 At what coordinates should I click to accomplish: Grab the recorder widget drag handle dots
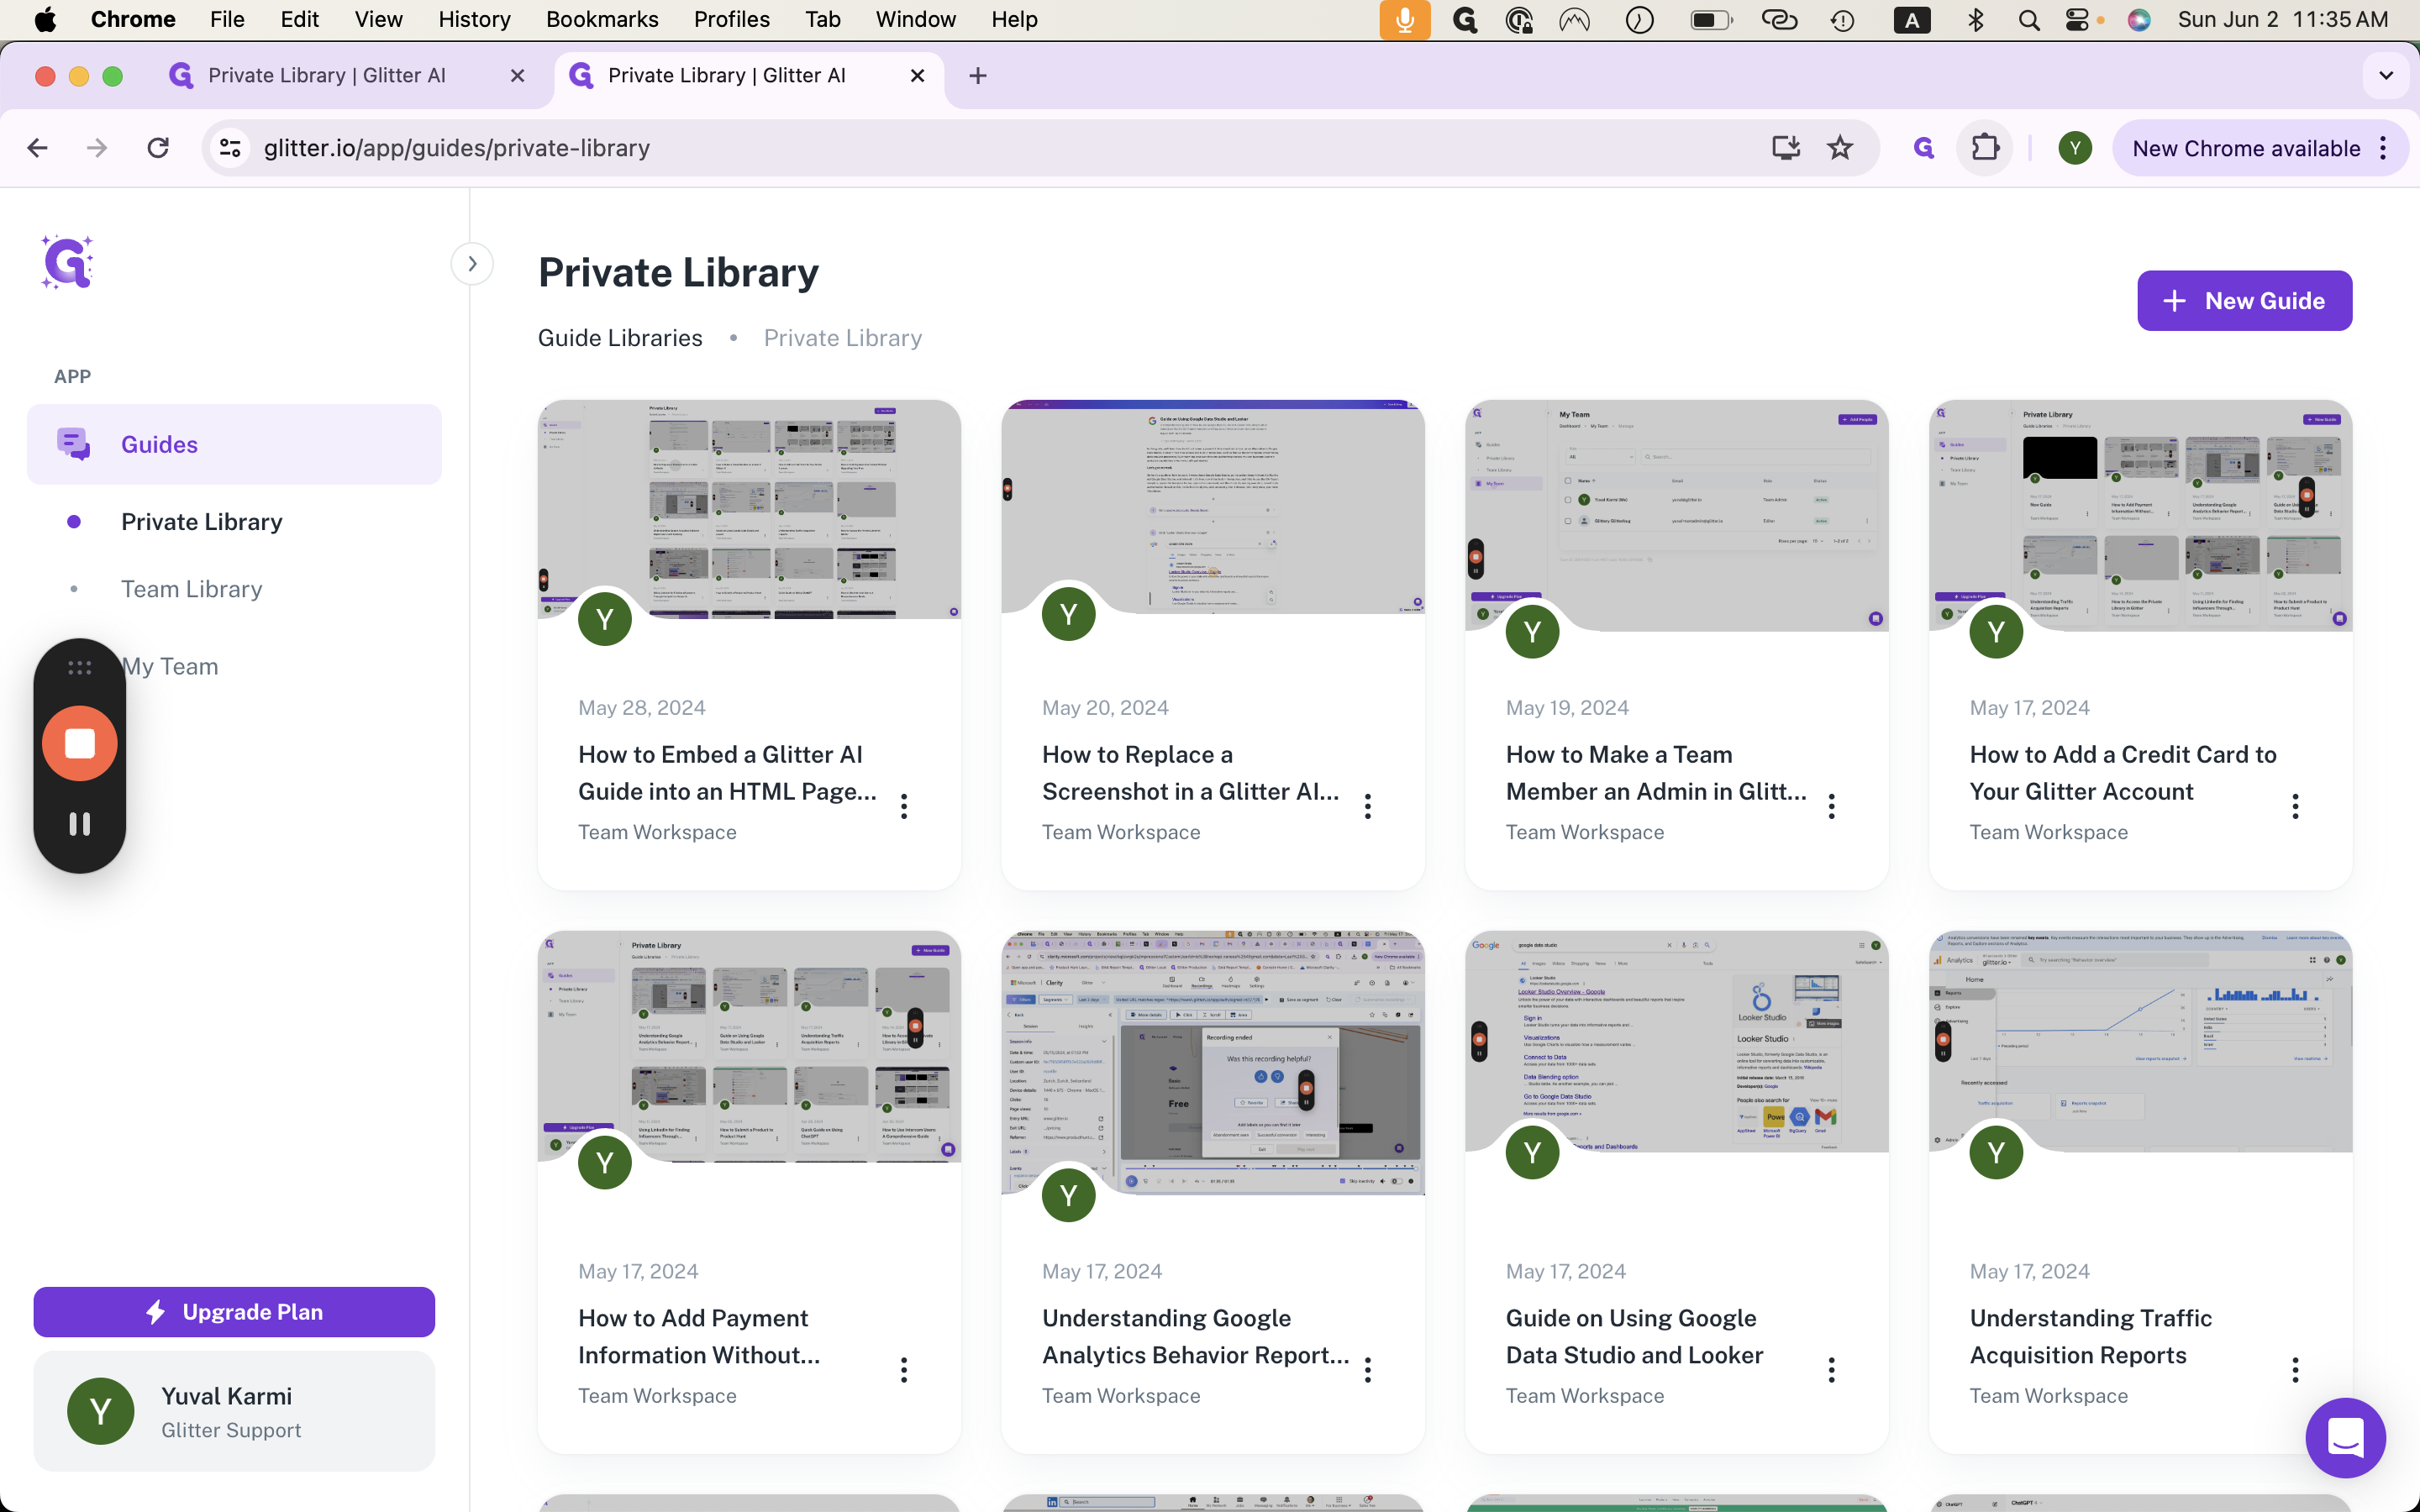tap(80, 667)
